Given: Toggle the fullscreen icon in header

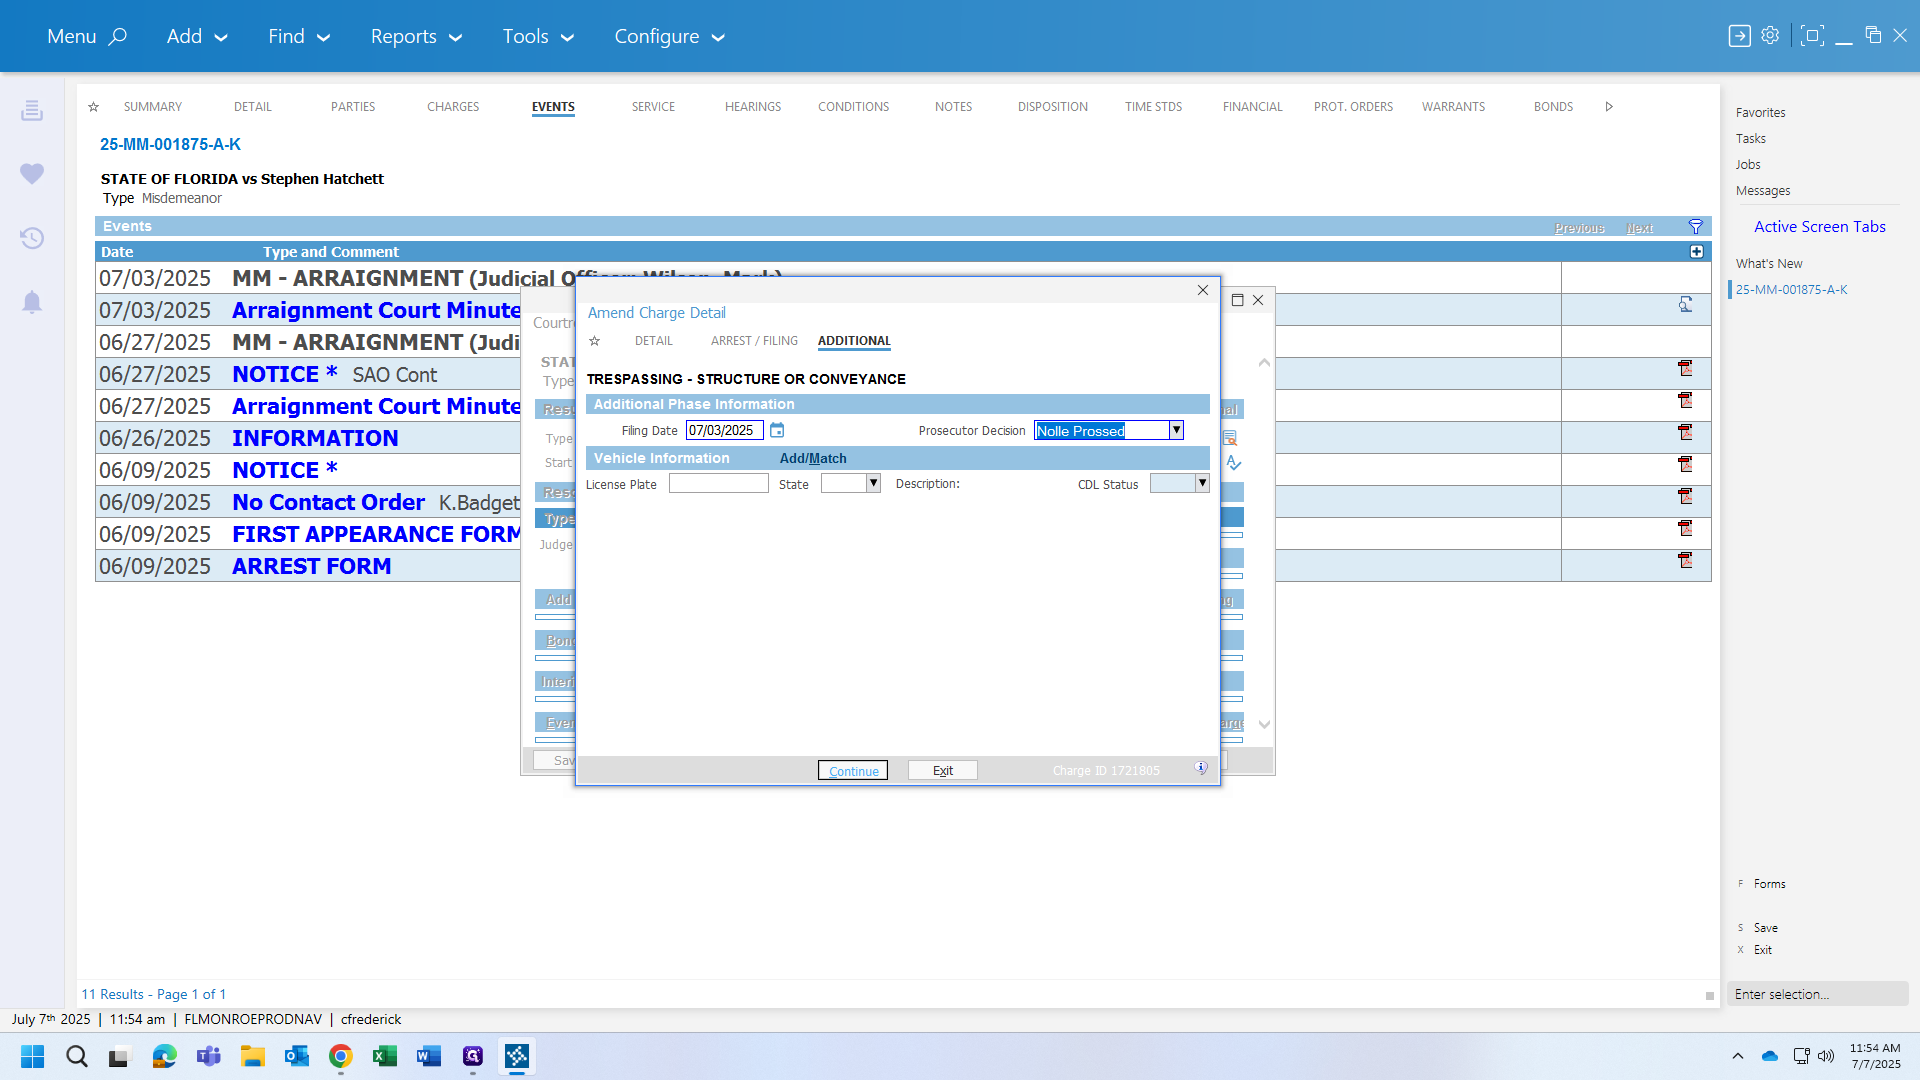Looking at the screenshot, I should 1812,36.
